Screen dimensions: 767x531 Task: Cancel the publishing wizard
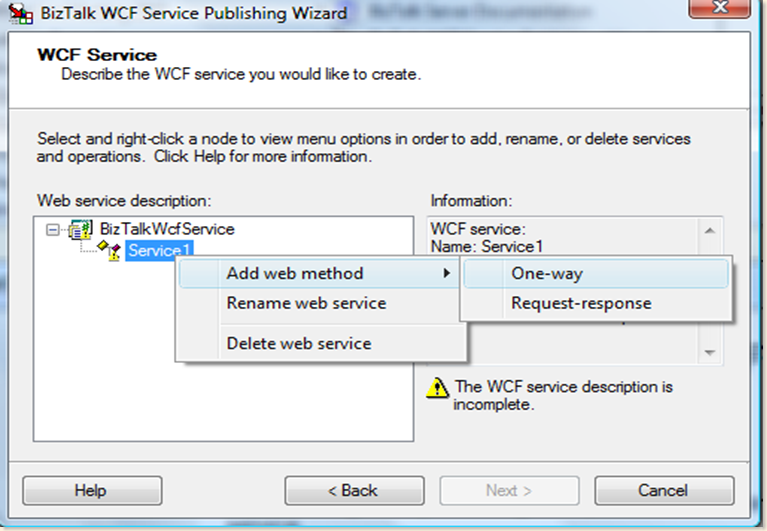664,490
